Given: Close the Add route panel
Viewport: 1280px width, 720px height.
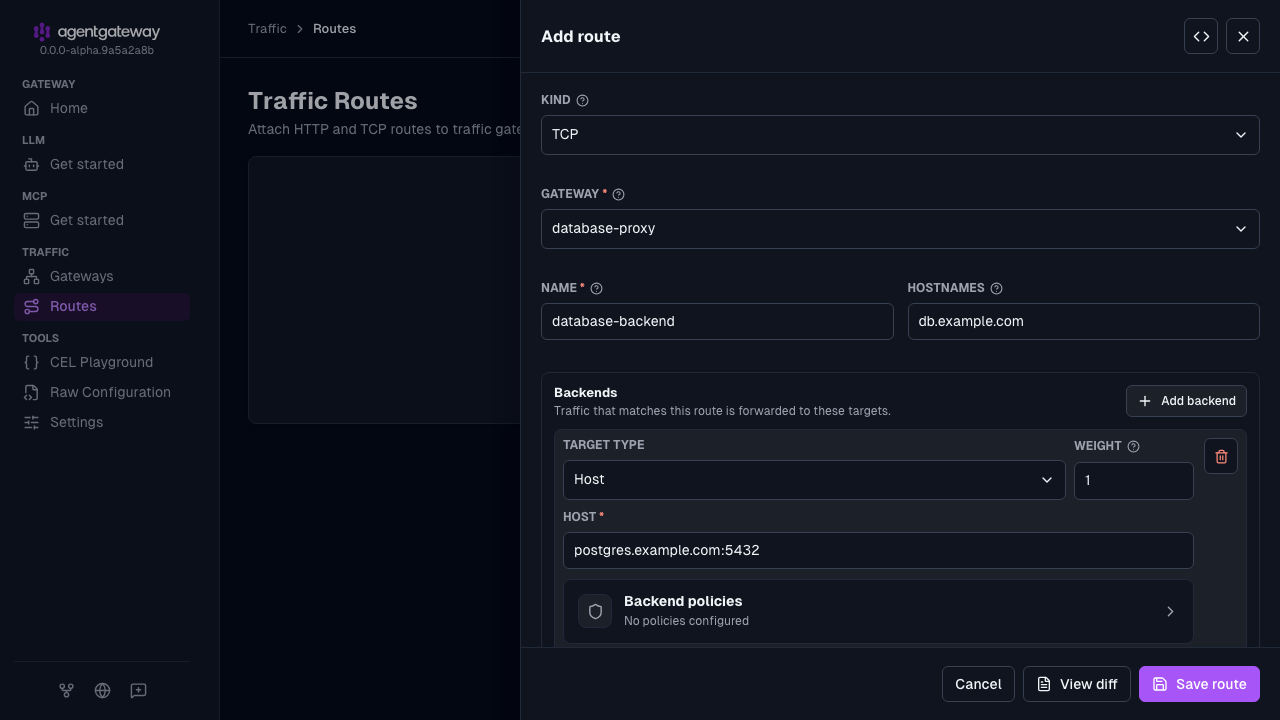Looking at the screenshot, I should [1243, 36].
